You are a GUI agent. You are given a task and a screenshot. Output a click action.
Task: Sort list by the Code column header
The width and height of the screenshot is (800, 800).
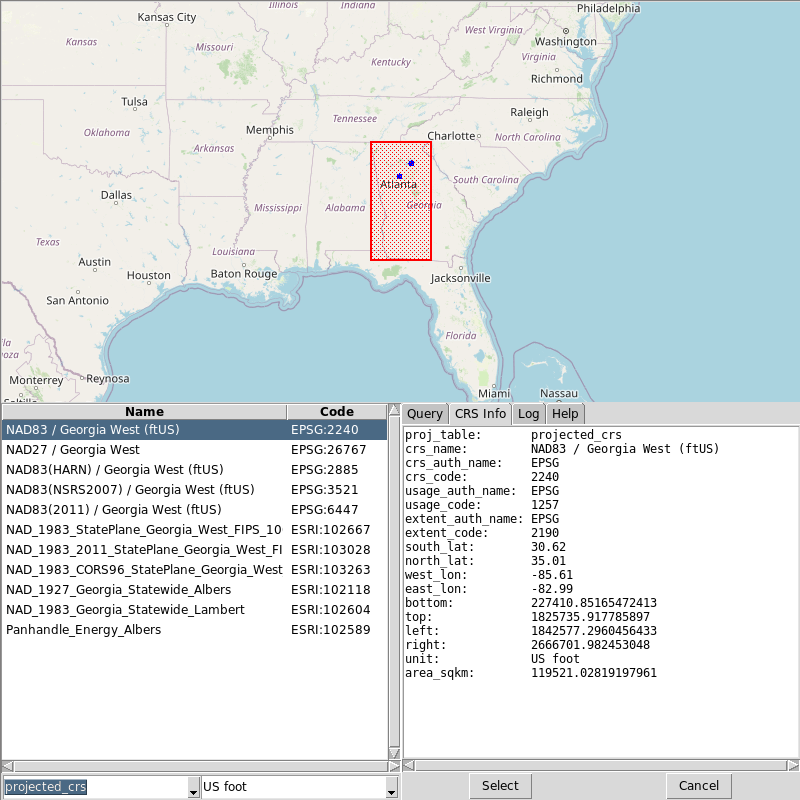(337, 412)
